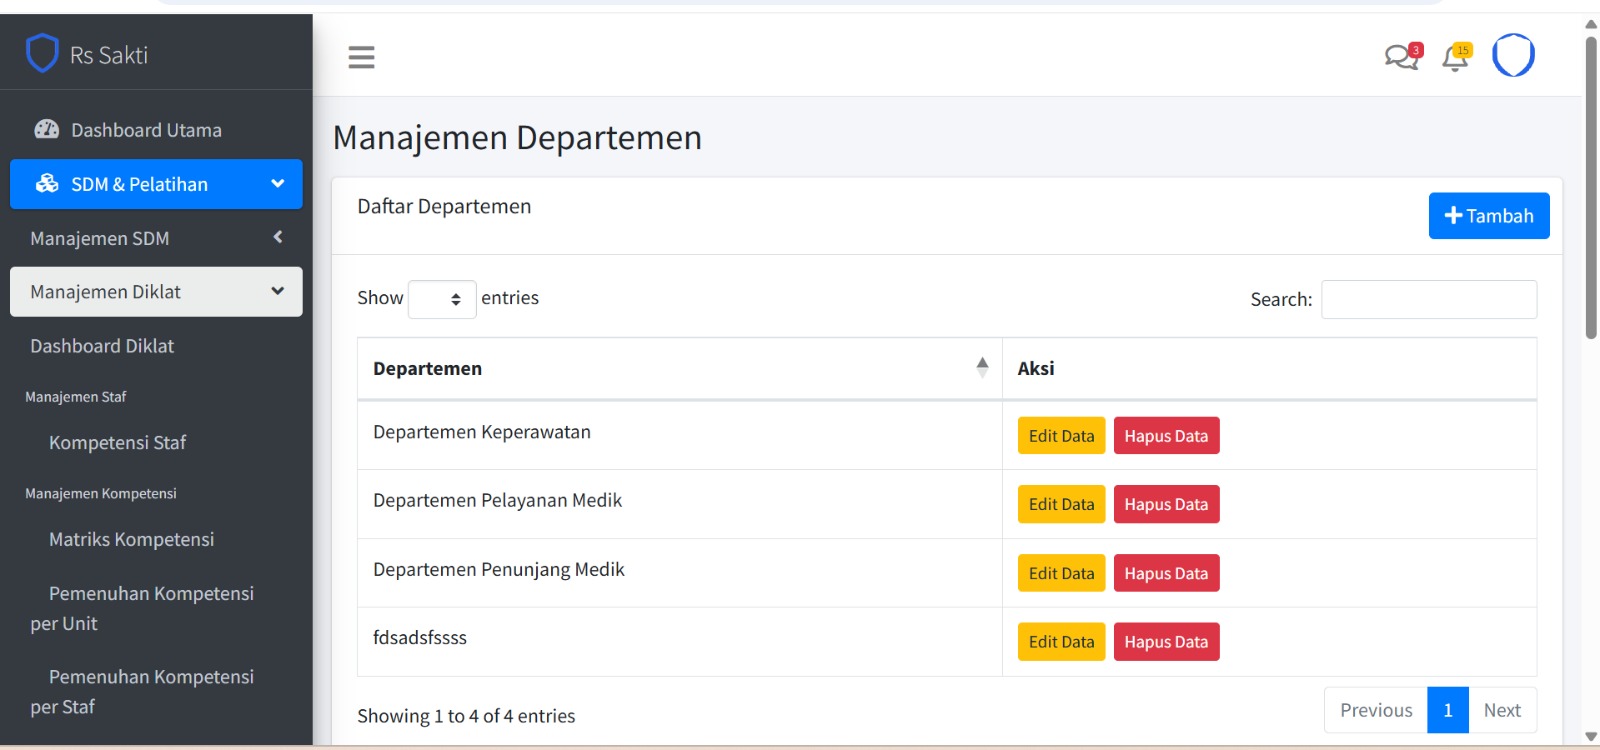
Task: Open the notifications bell icon
Action: (1455, 58)
